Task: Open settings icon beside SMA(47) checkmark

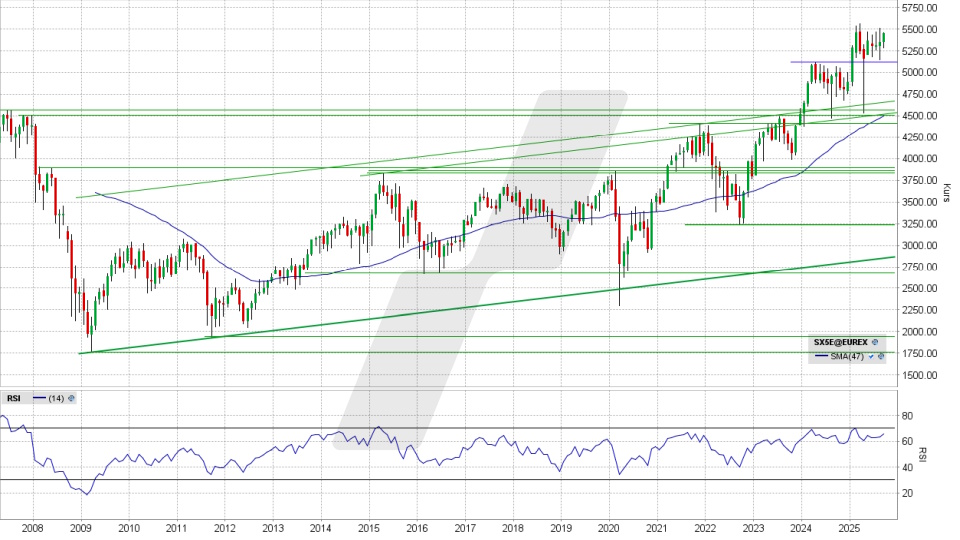Action: pos(881,356)
